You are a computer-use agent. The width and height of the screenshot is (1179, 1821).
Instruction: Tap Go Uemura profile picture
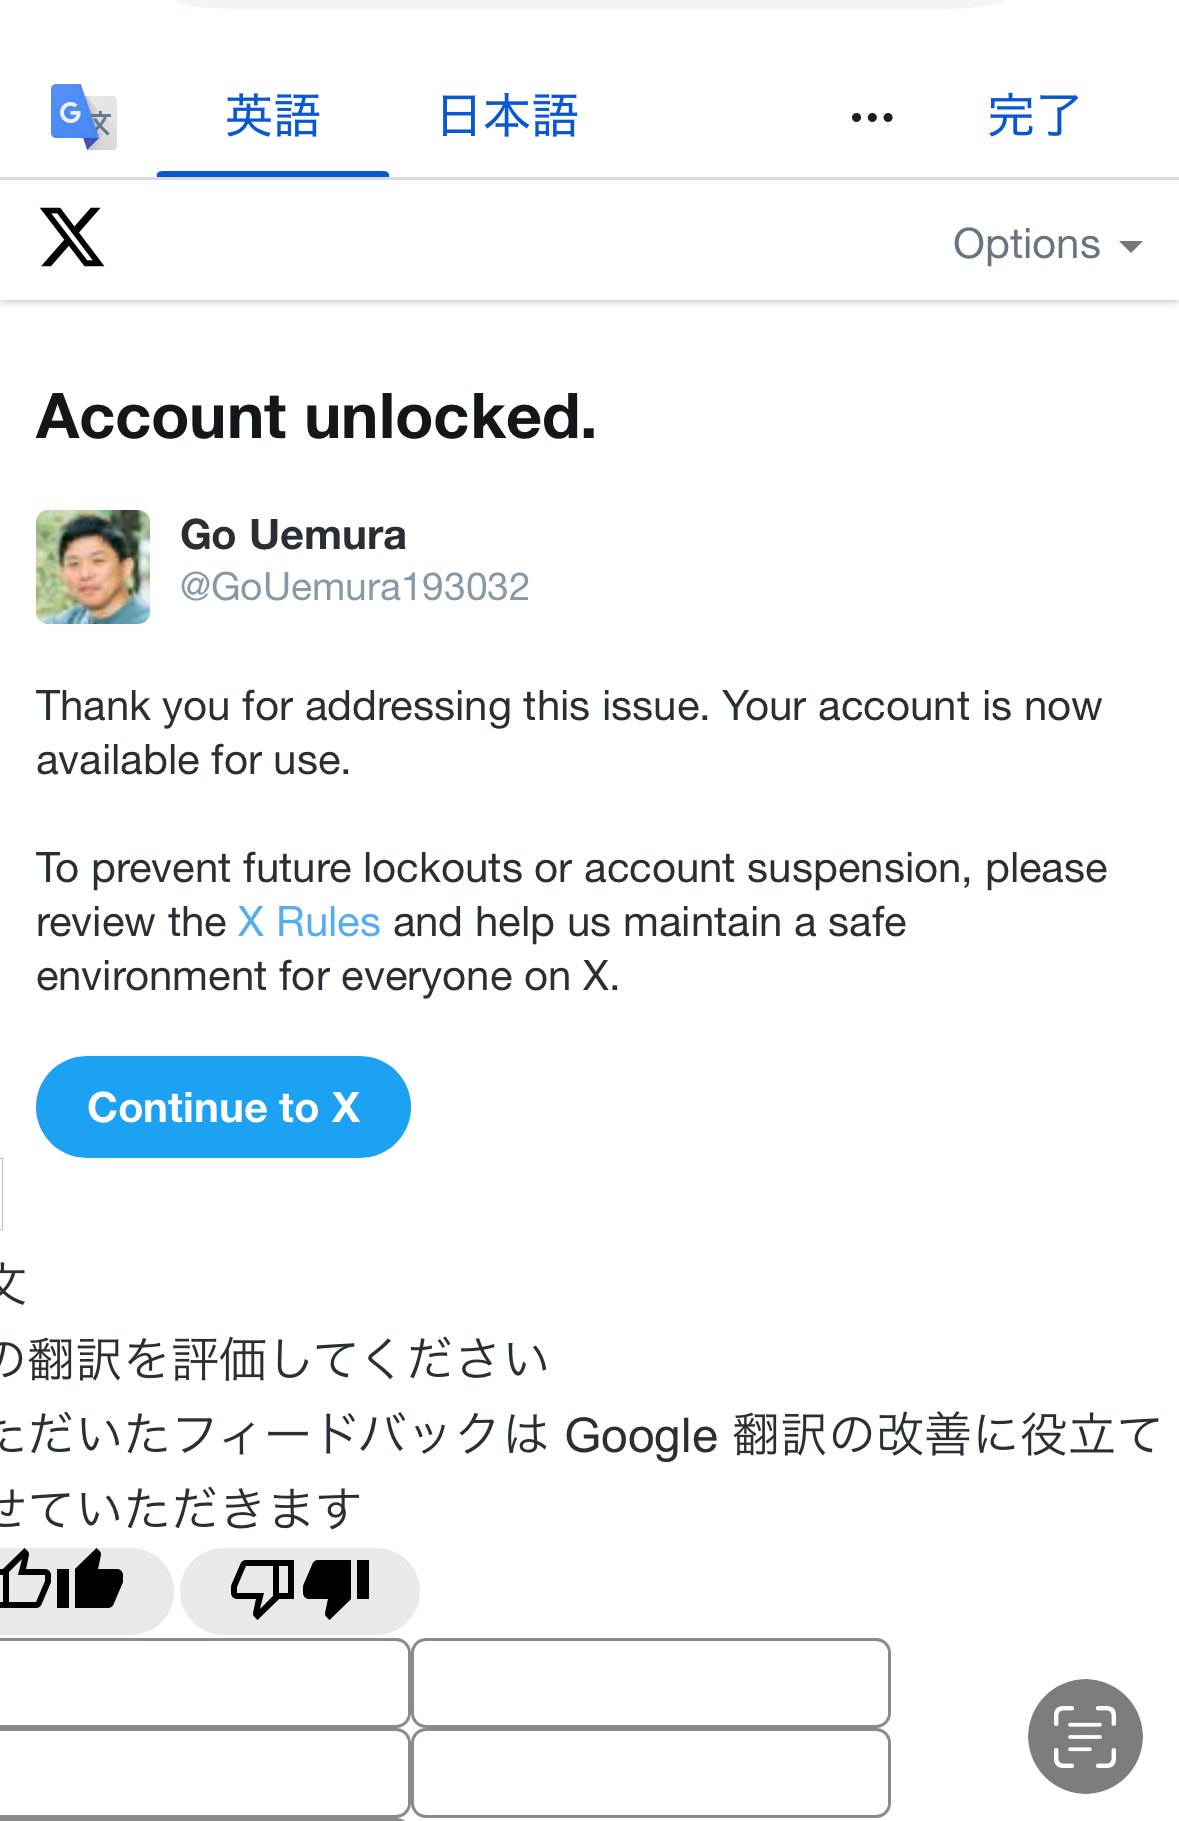point(93,567)
